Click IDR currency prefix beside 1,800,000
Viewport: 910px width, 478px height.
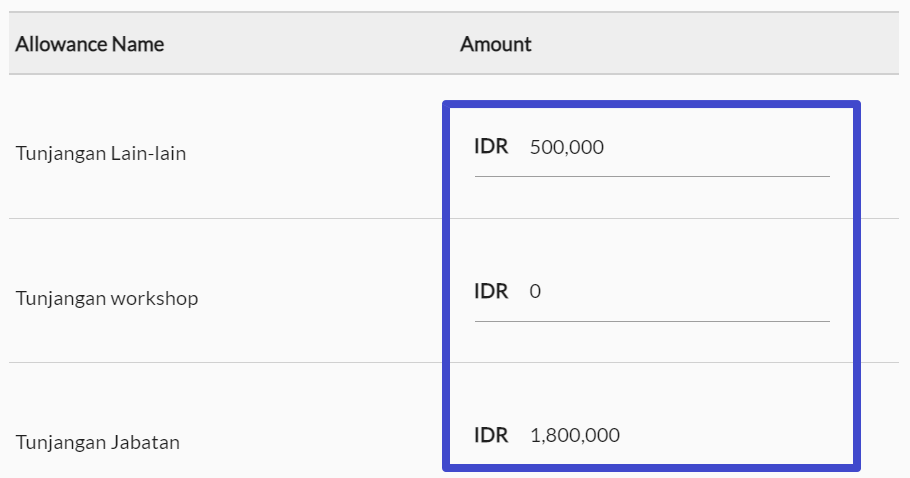point(491,434)
